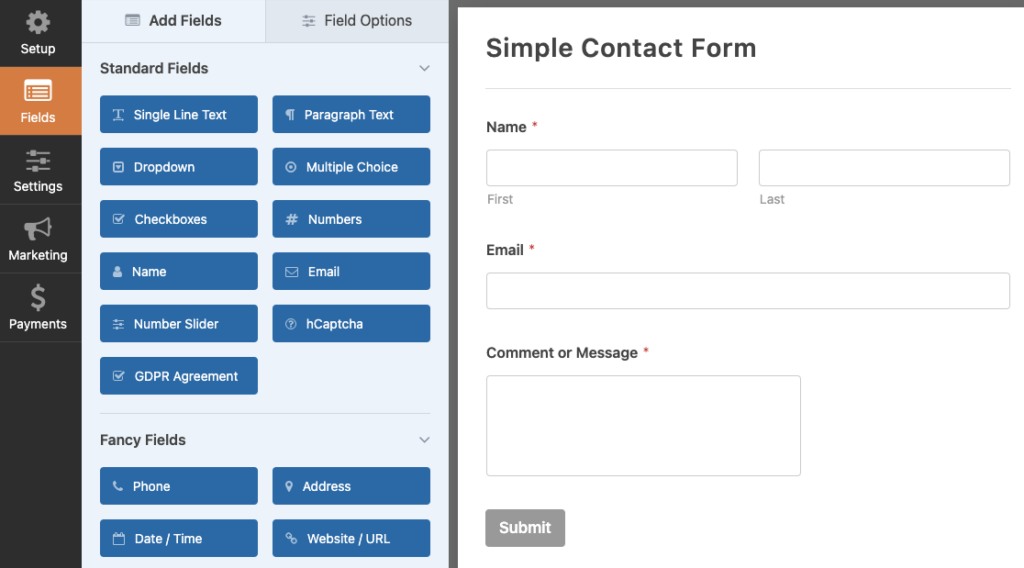
Task: Open the Setup gear icon
Action: point(38,22)
